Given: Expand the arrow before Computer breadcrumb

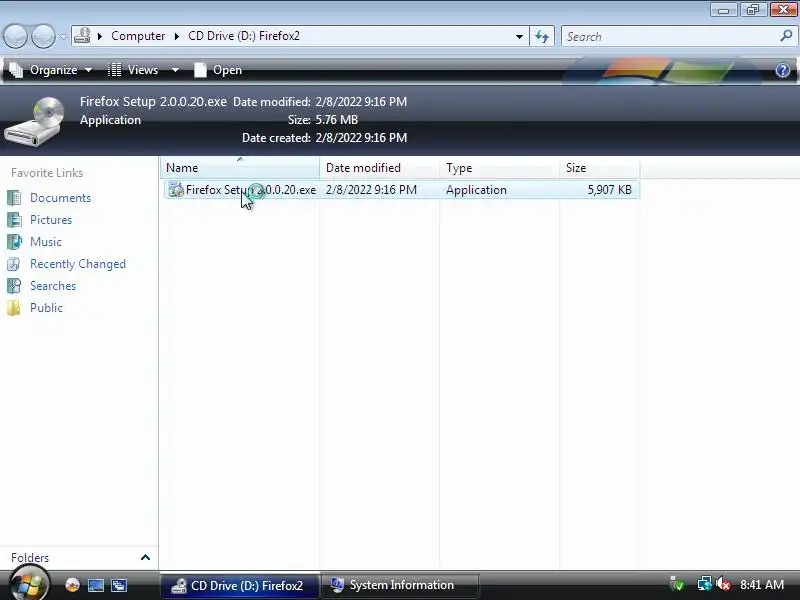Looking at the screenshot, I should click(100, 36).
